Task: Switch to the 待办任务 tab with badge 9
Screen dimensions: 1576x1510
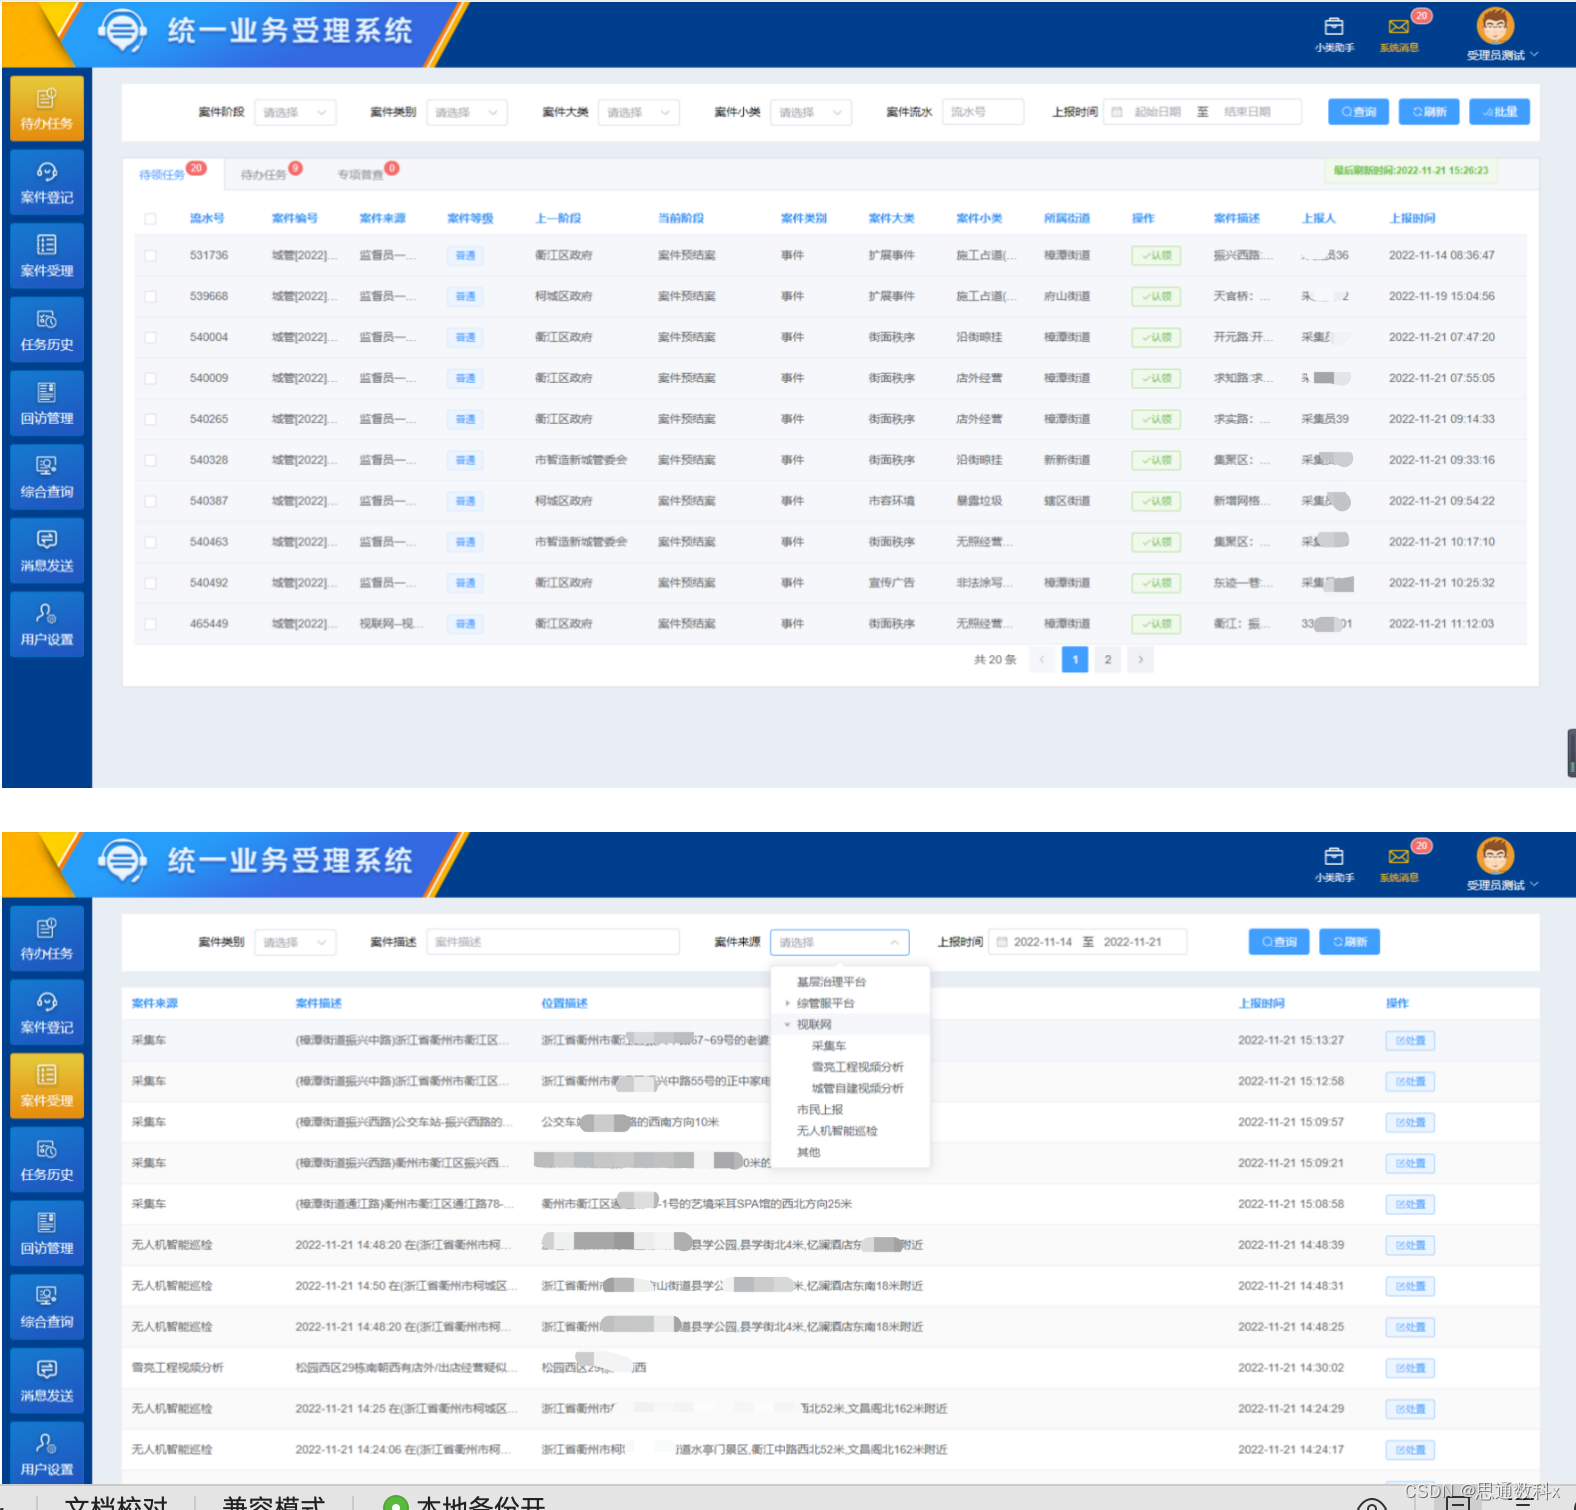Action: (263, 174)
